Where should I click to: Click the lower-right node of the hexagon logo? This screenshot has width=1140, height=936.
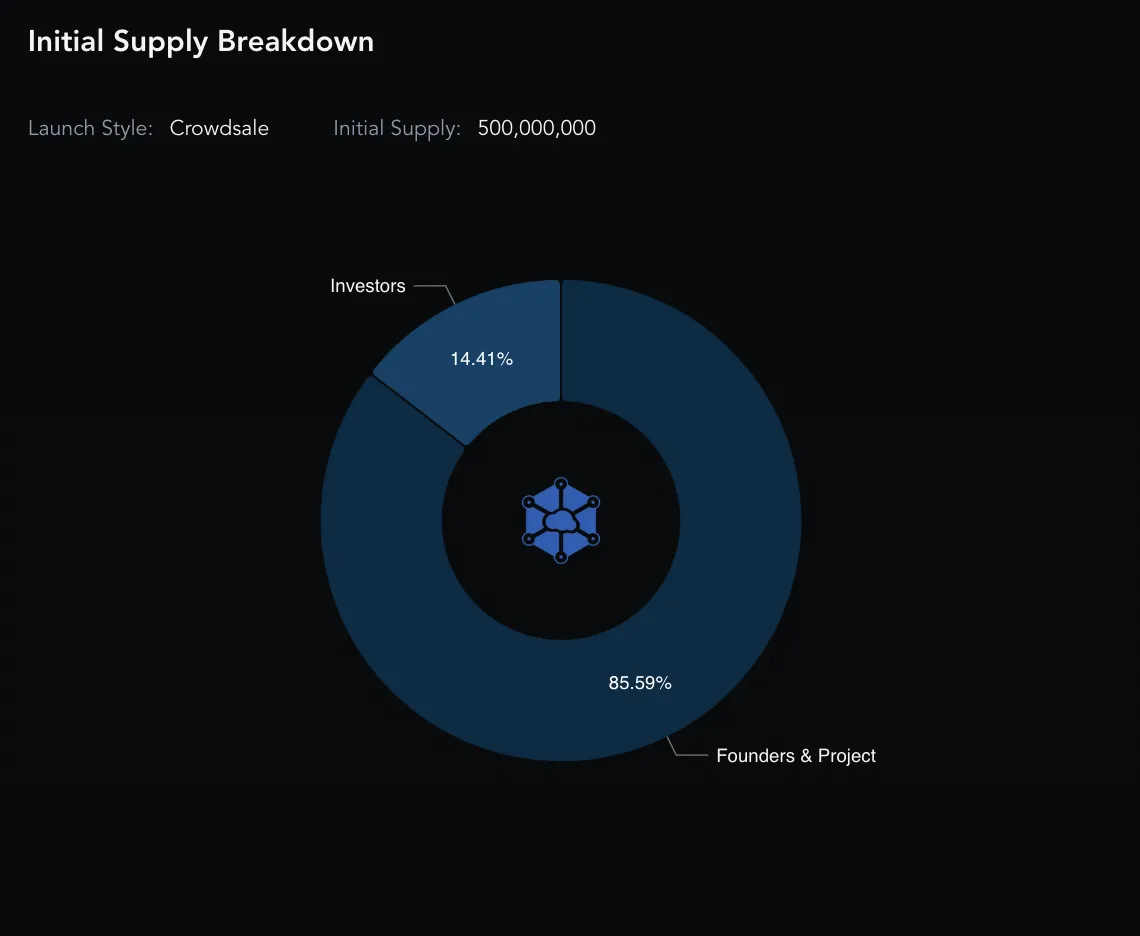point(593,539)
